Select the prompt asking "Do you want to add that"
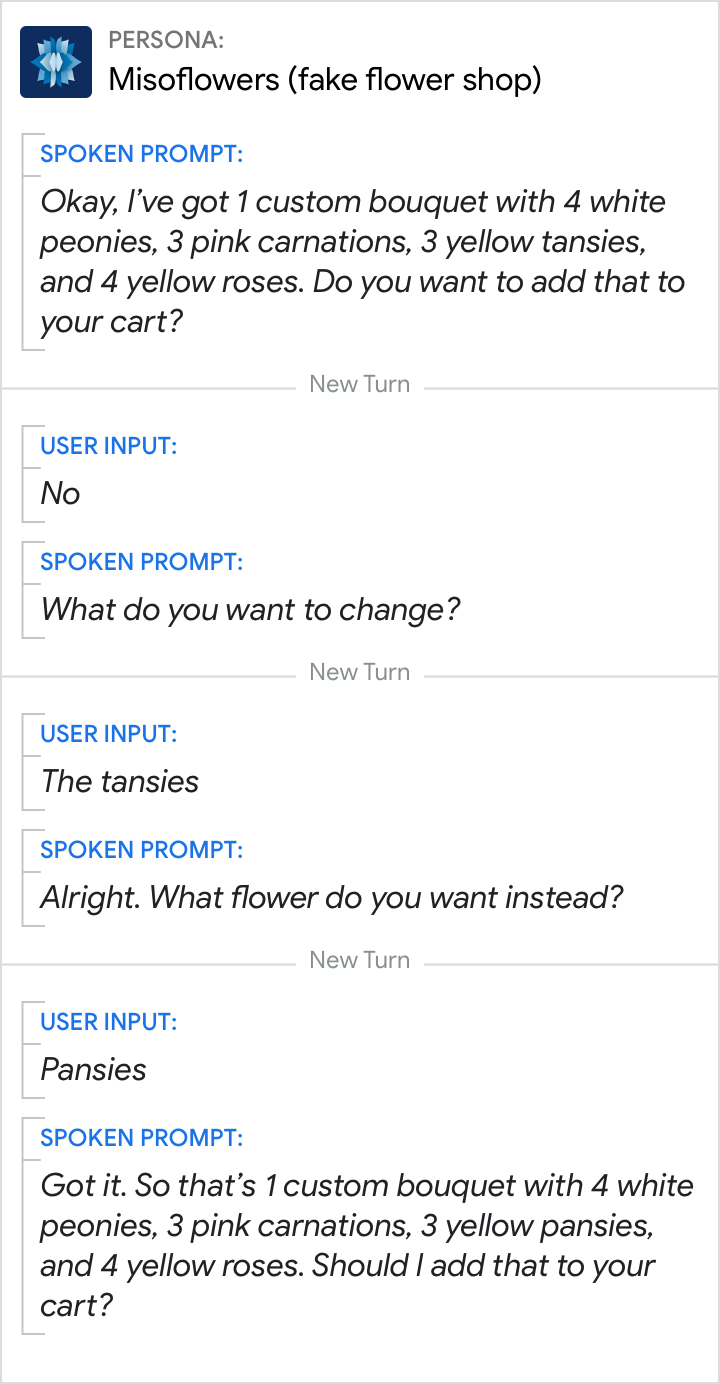The image size is (720, 1384). [x=362, y=261]
